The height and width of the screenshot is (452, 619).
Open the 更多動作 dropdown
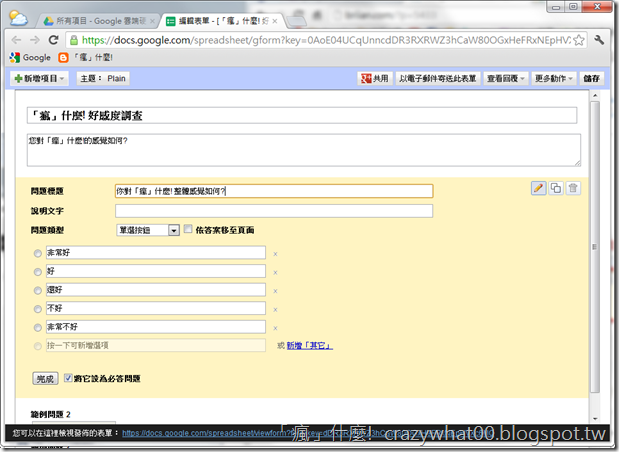point(553,79)
